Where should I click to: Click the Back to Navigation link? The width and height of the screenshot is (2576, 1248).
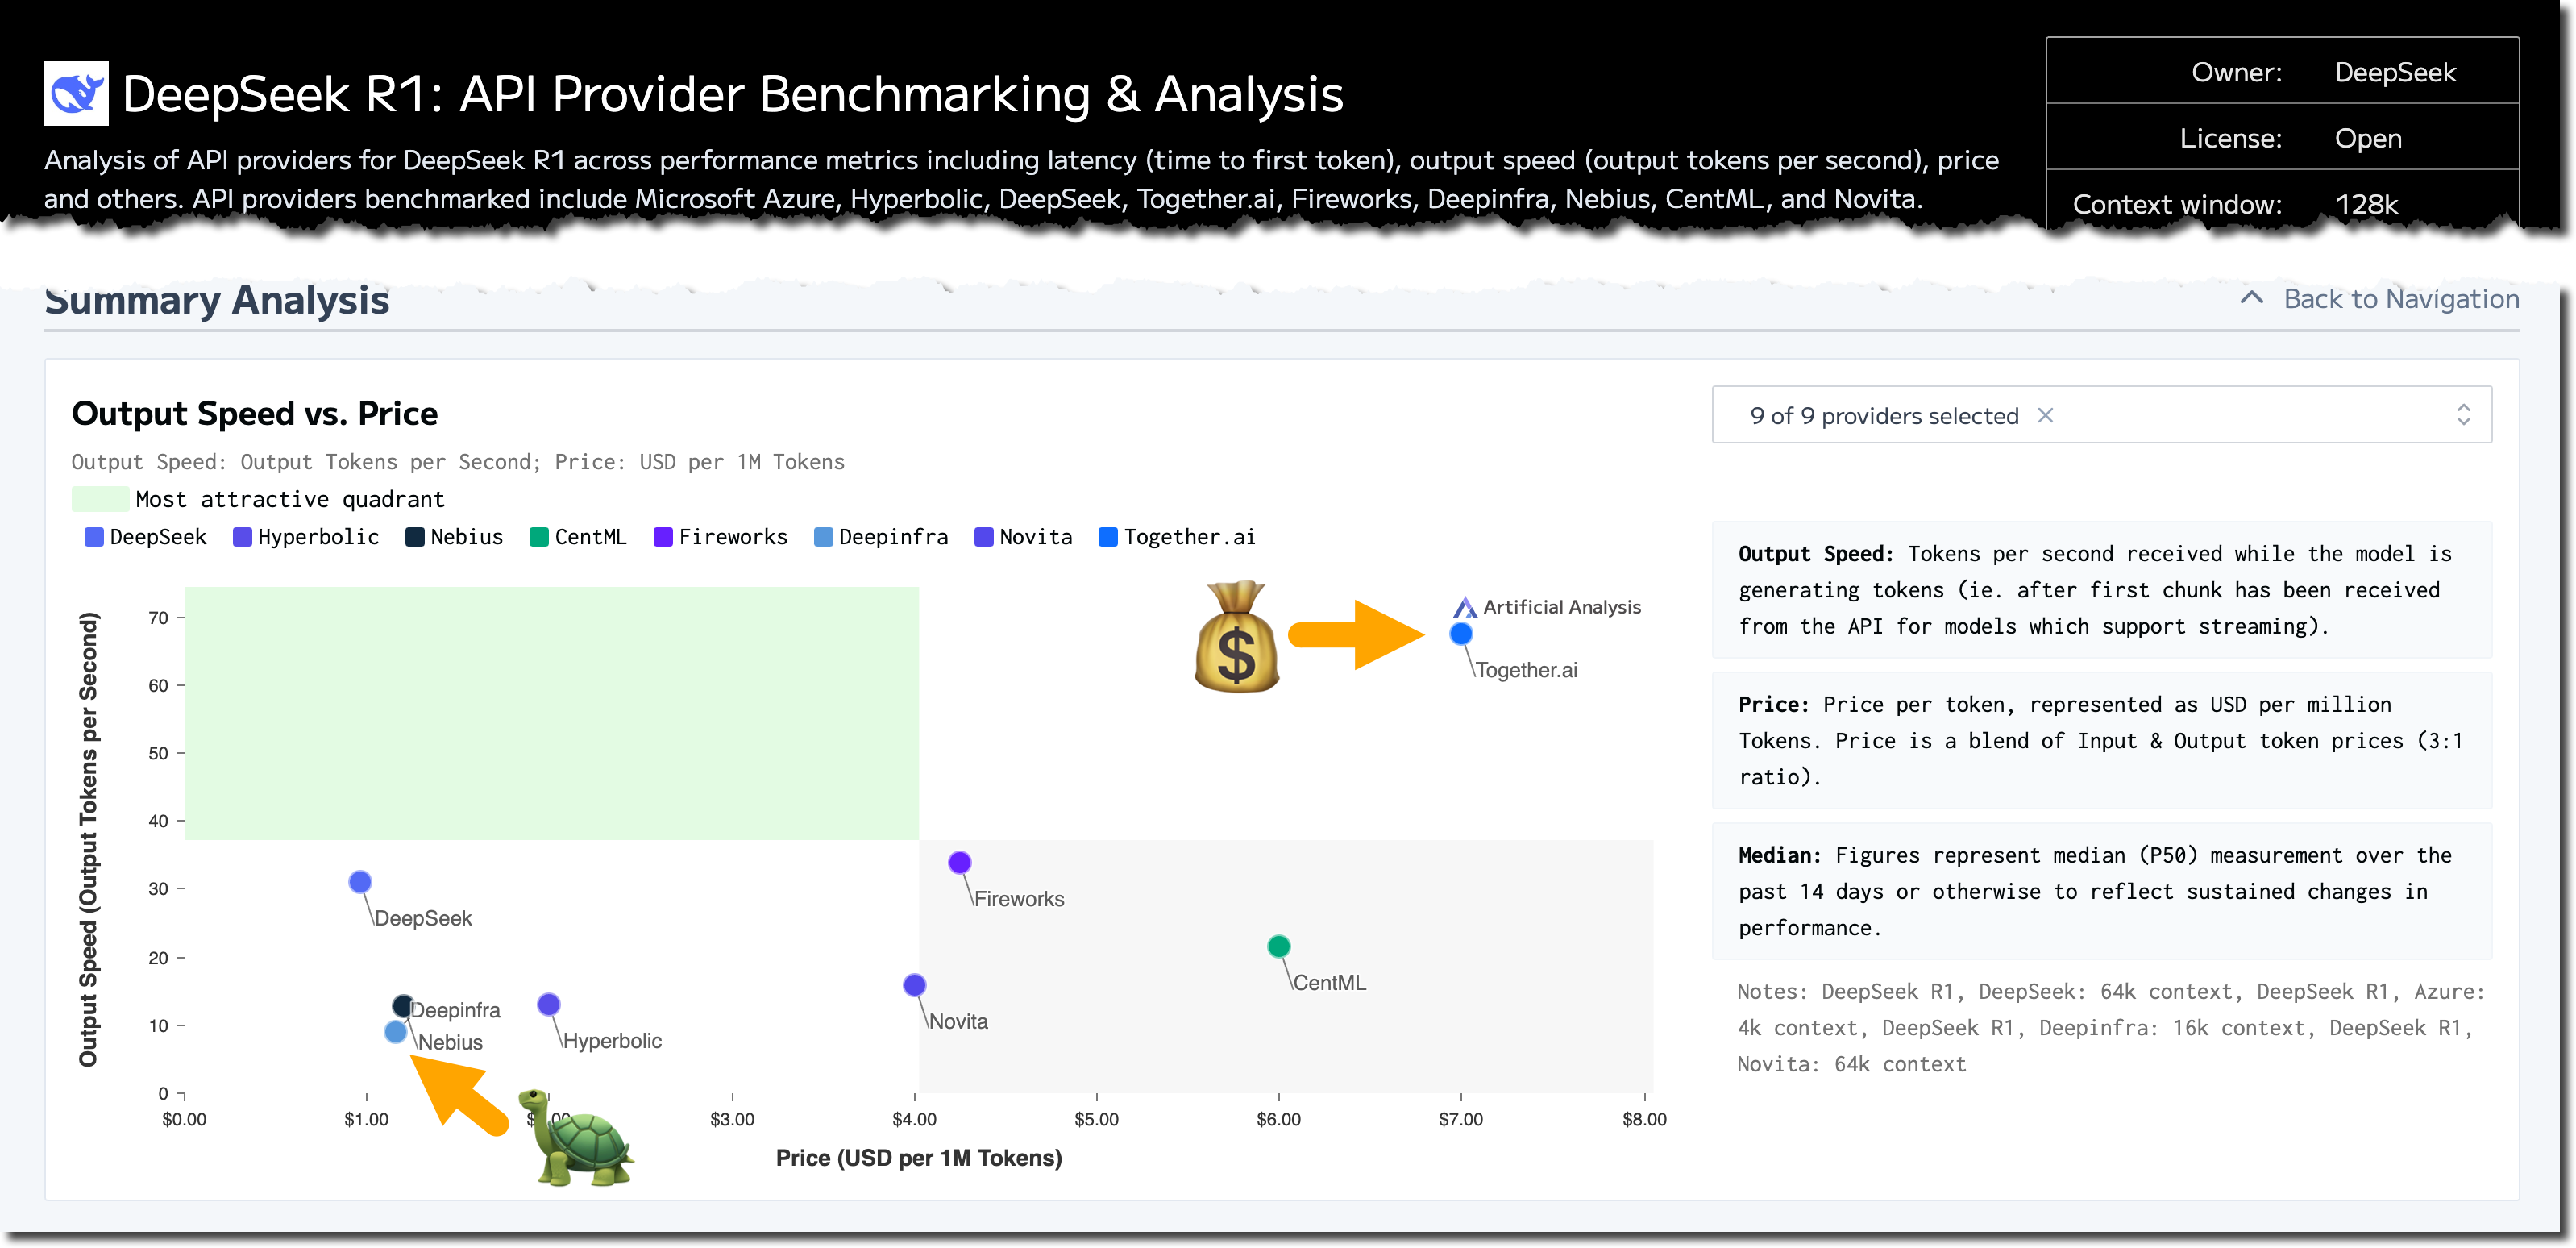click(2400, 299)
